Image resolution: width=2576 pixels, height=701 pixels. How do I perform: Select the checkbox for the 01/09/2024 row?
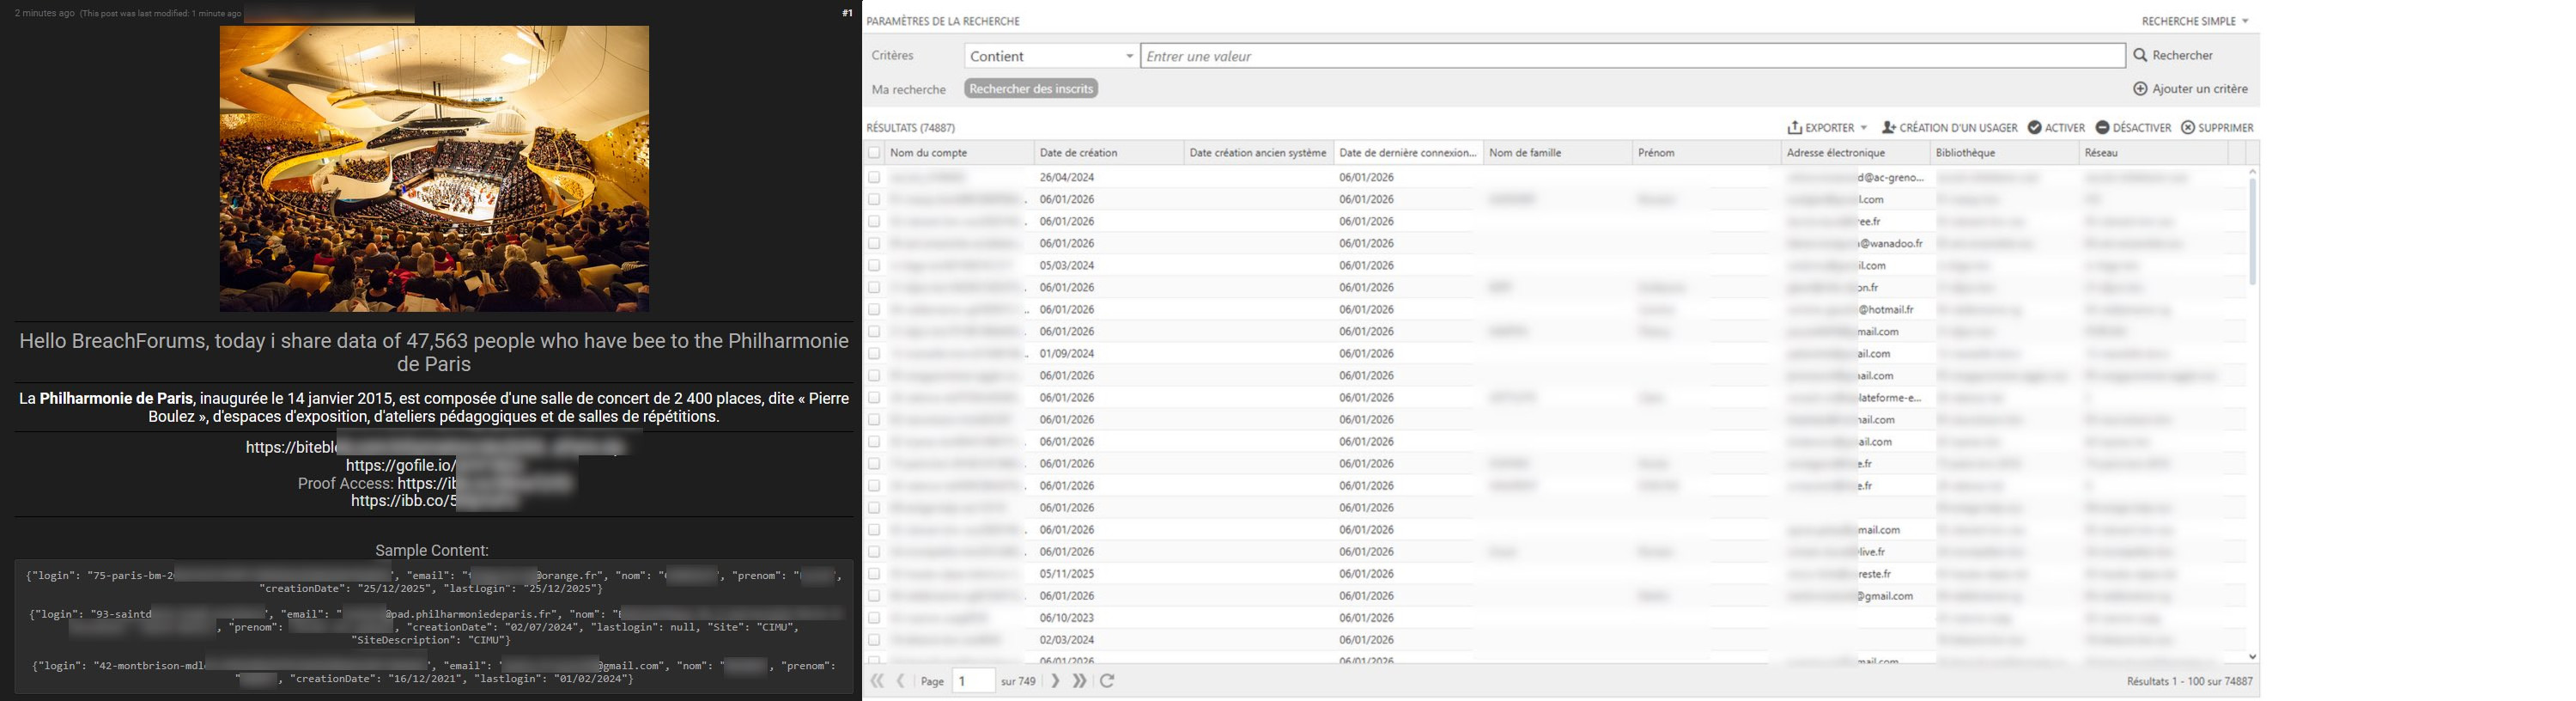[874, 353]
